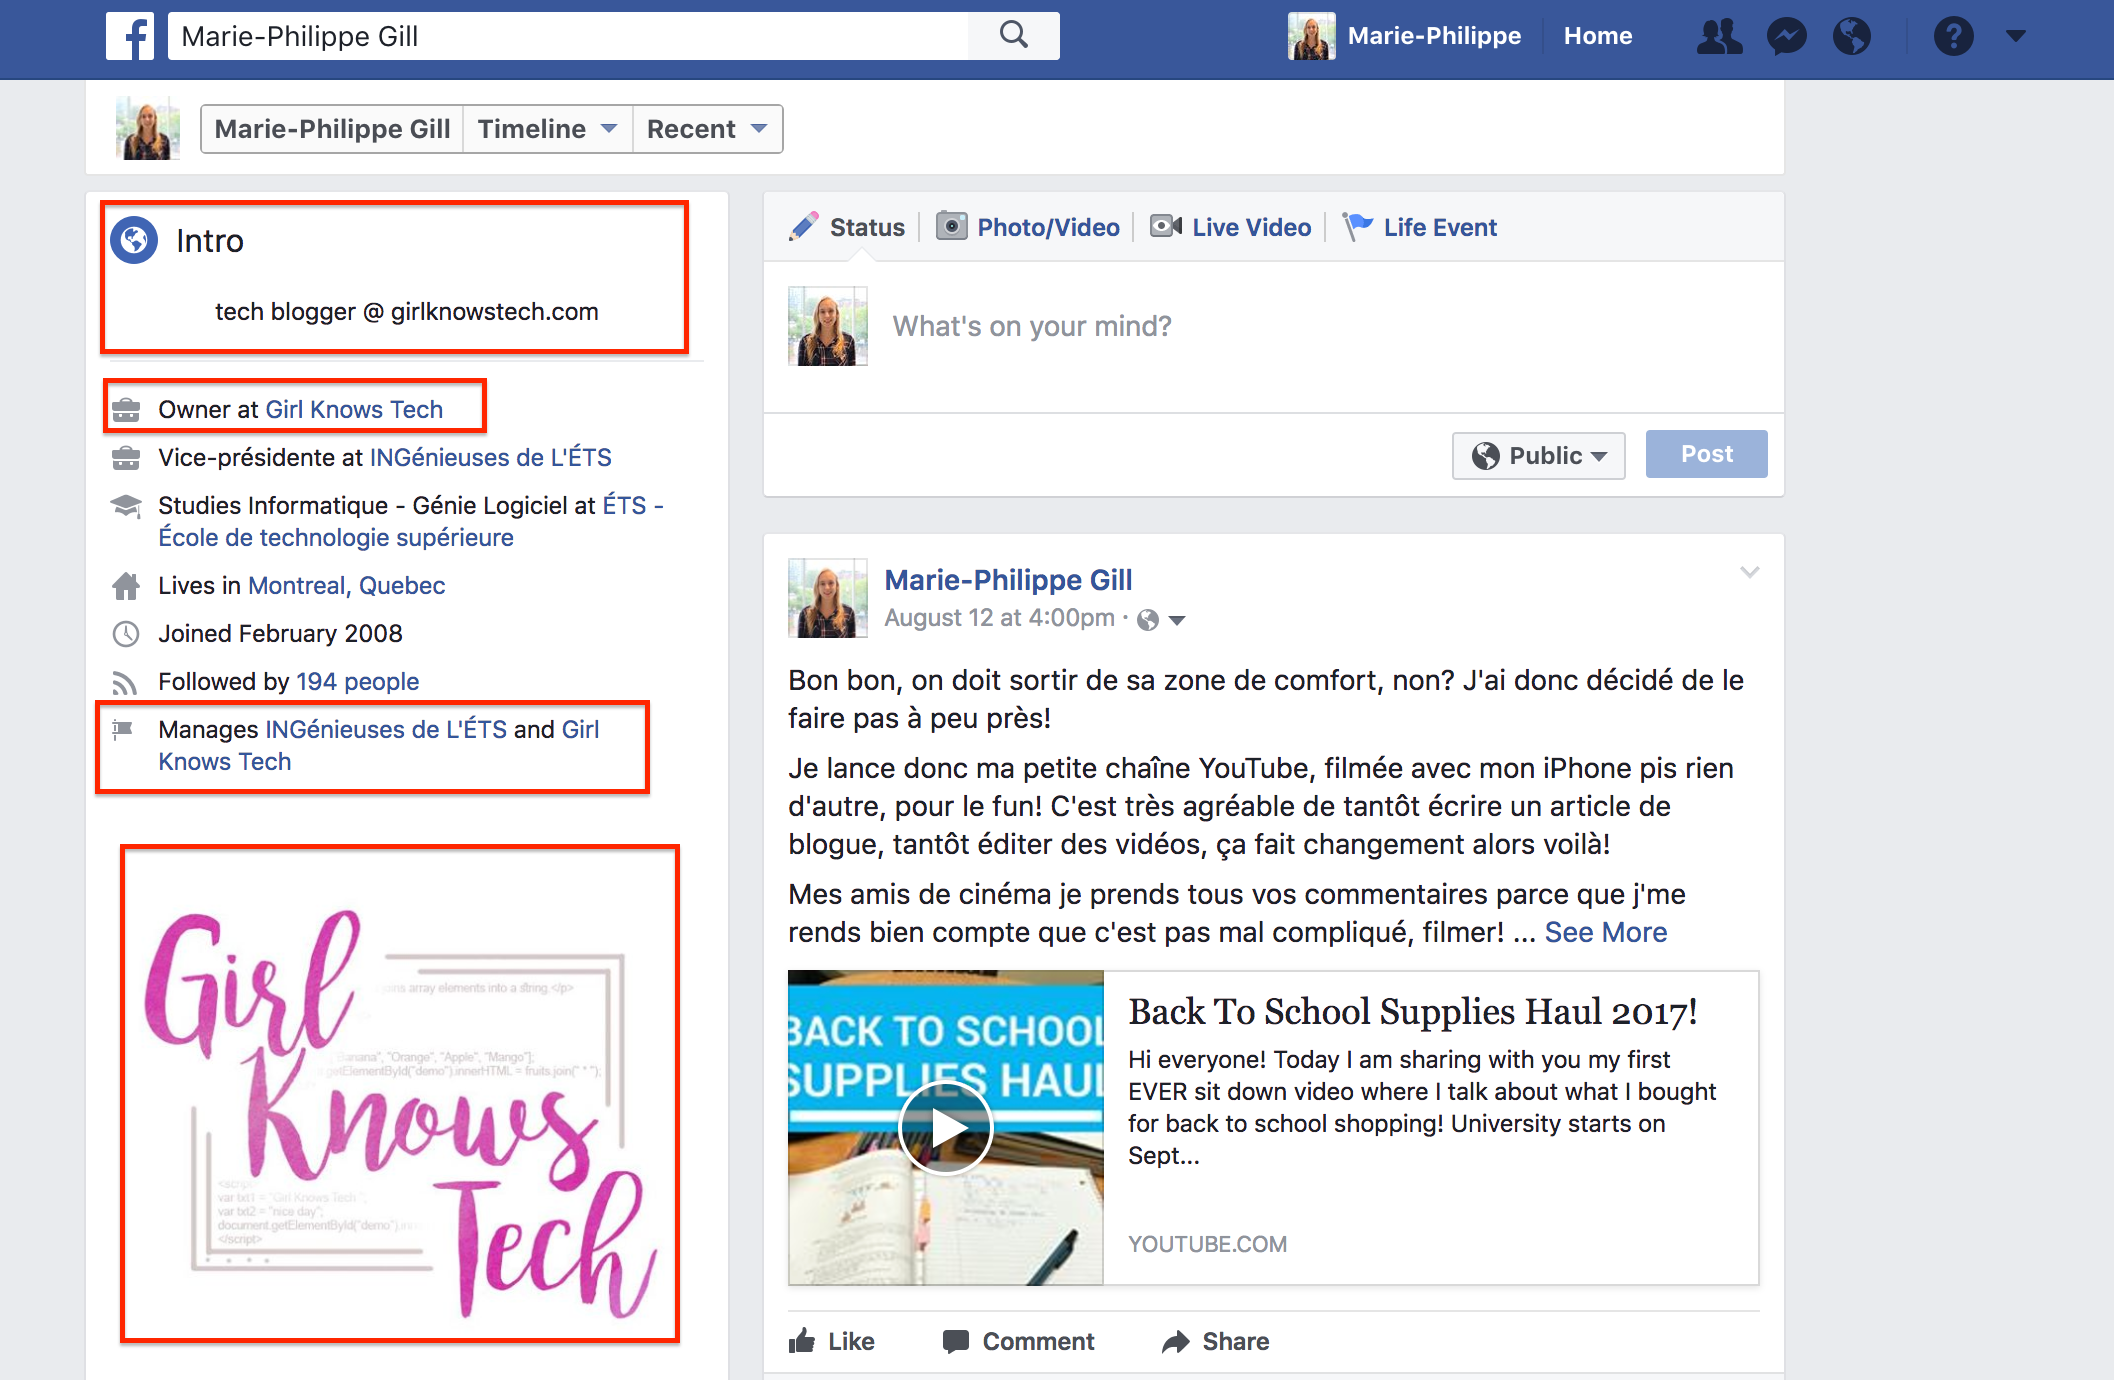Screen dimensions: 2114x1380
Task: Select the Photo/Video composer tab
Action: [1028, 227]
